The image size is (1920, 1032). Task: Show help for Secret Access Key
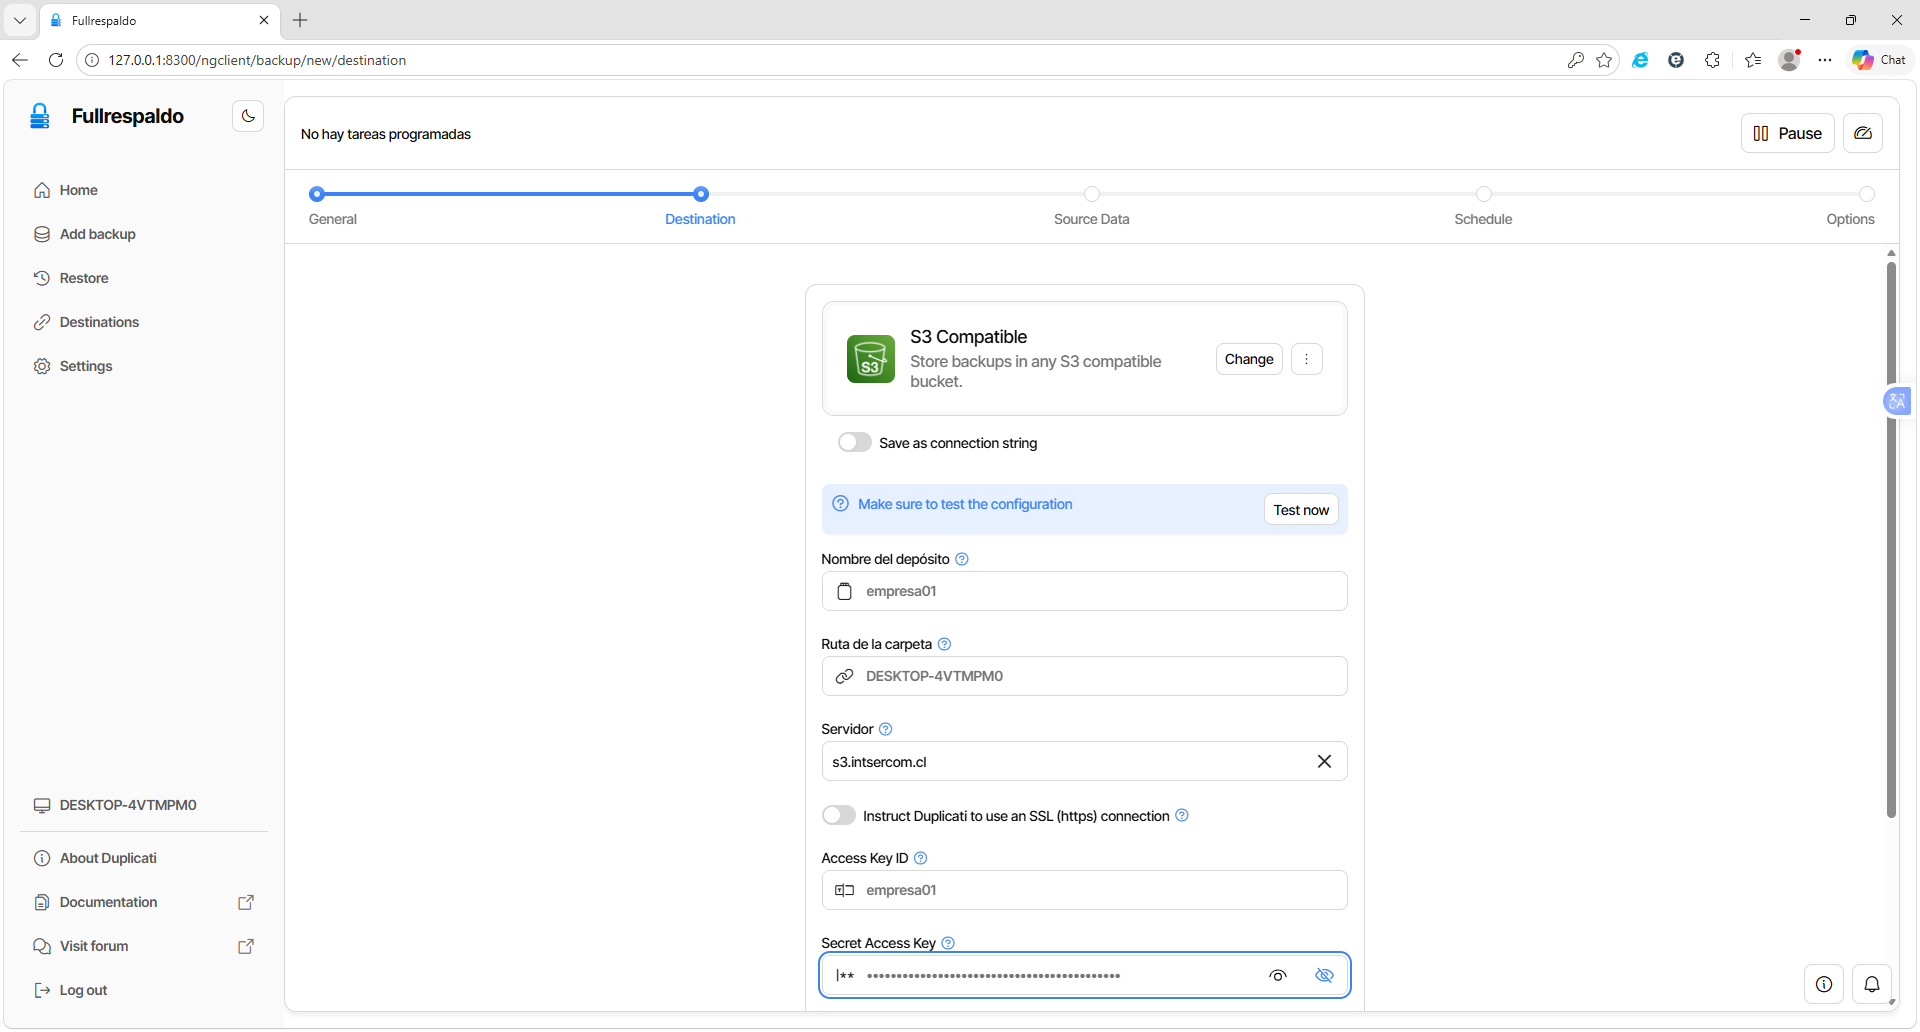(x=948, y=943)
